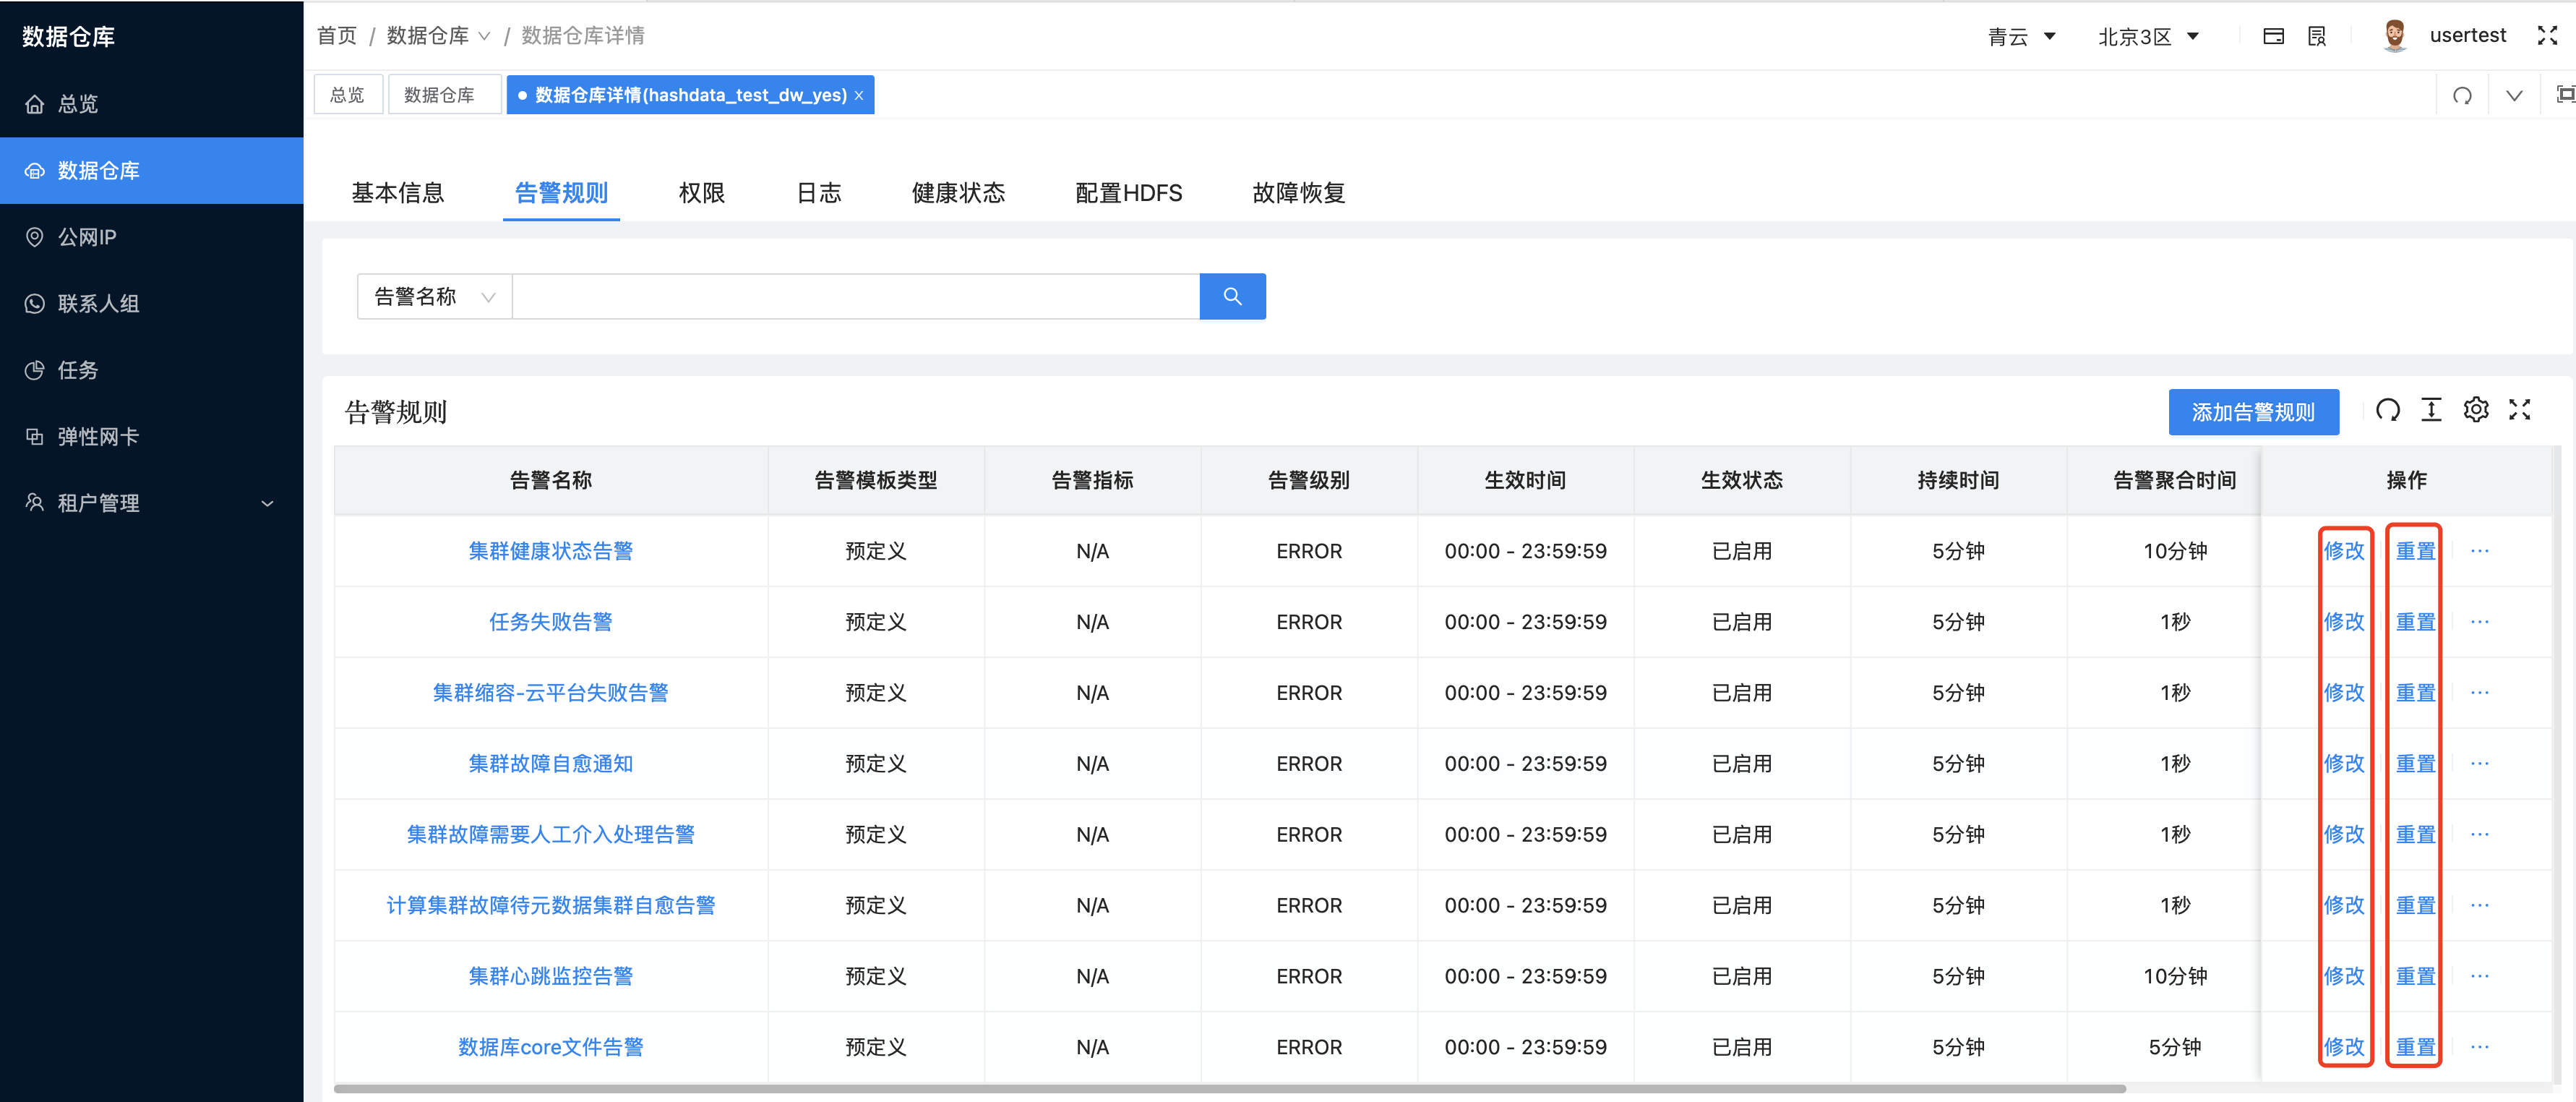
Task: Open the 集群健康状态告警 rule link
Action: (x=550, y=550)
